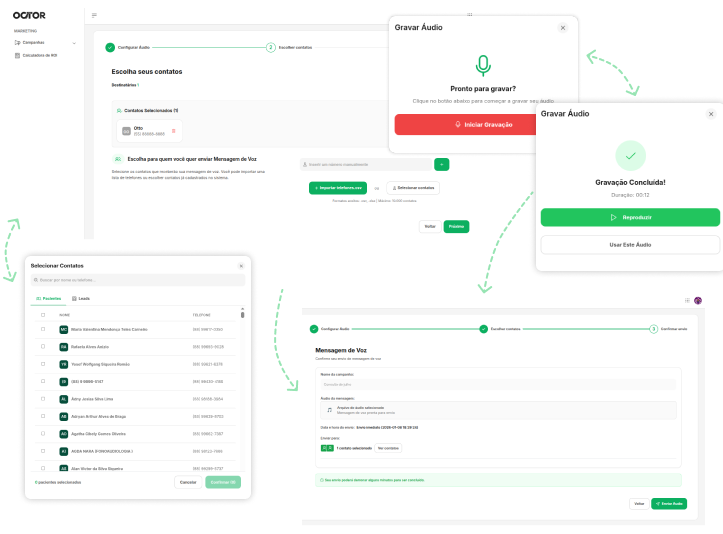Play the recording with the Reproduzir button

(630, 217)
